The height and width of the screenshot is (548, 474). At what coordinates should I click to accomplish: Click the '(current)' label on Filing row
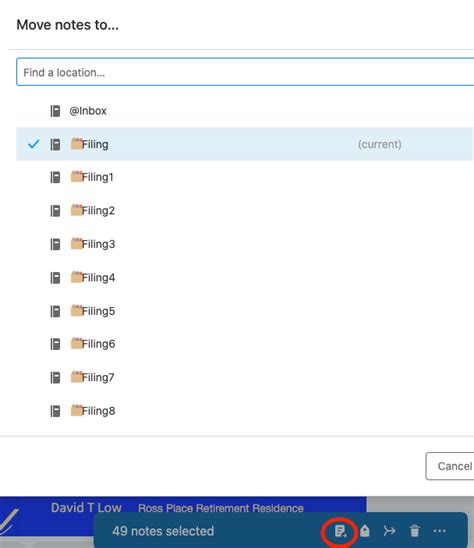click(380, 144)
